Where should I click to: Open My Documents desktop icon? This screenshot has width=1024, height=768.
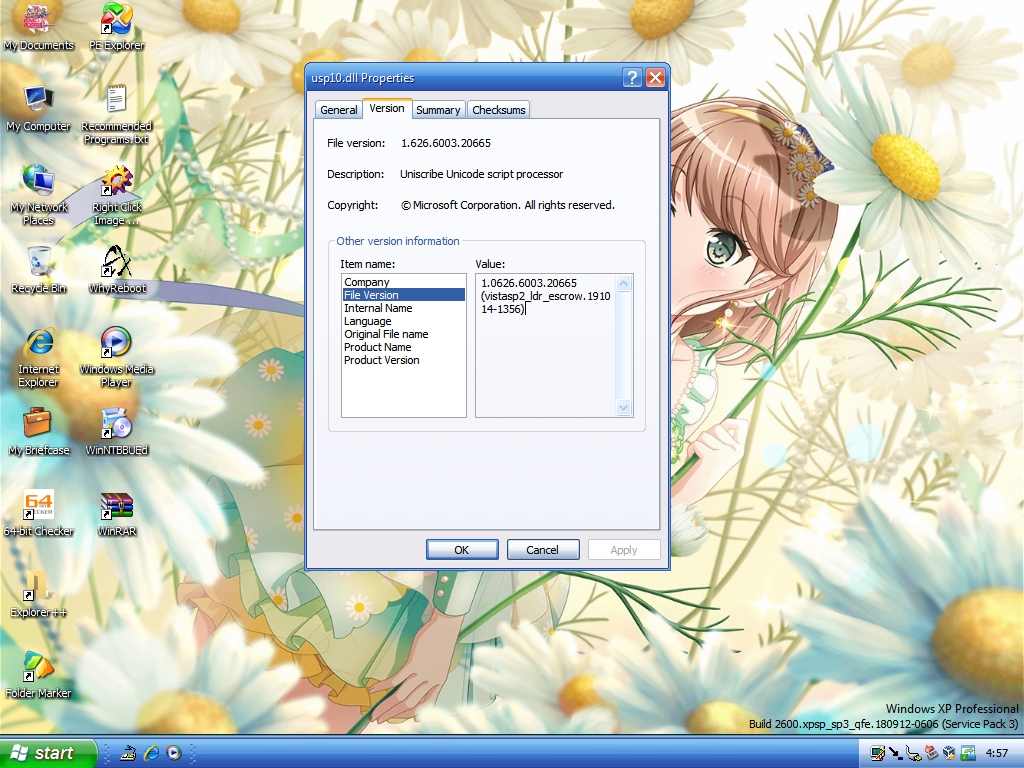38,26
